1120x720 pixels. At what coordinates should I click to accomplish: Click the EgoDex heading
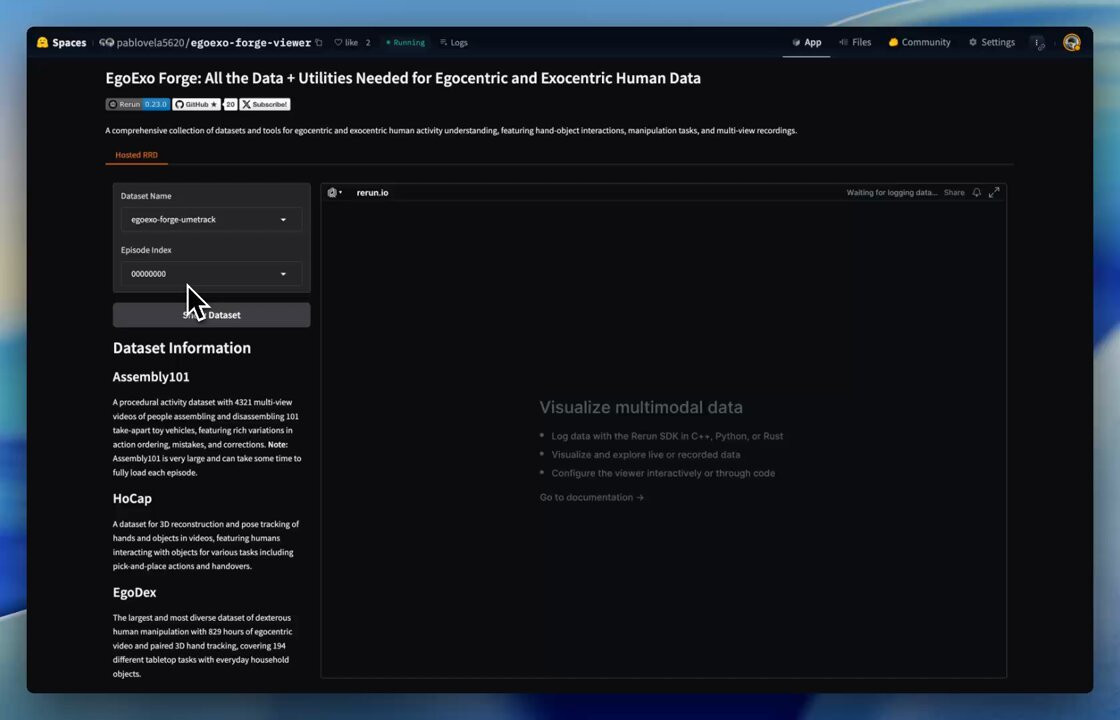point(134,592)
